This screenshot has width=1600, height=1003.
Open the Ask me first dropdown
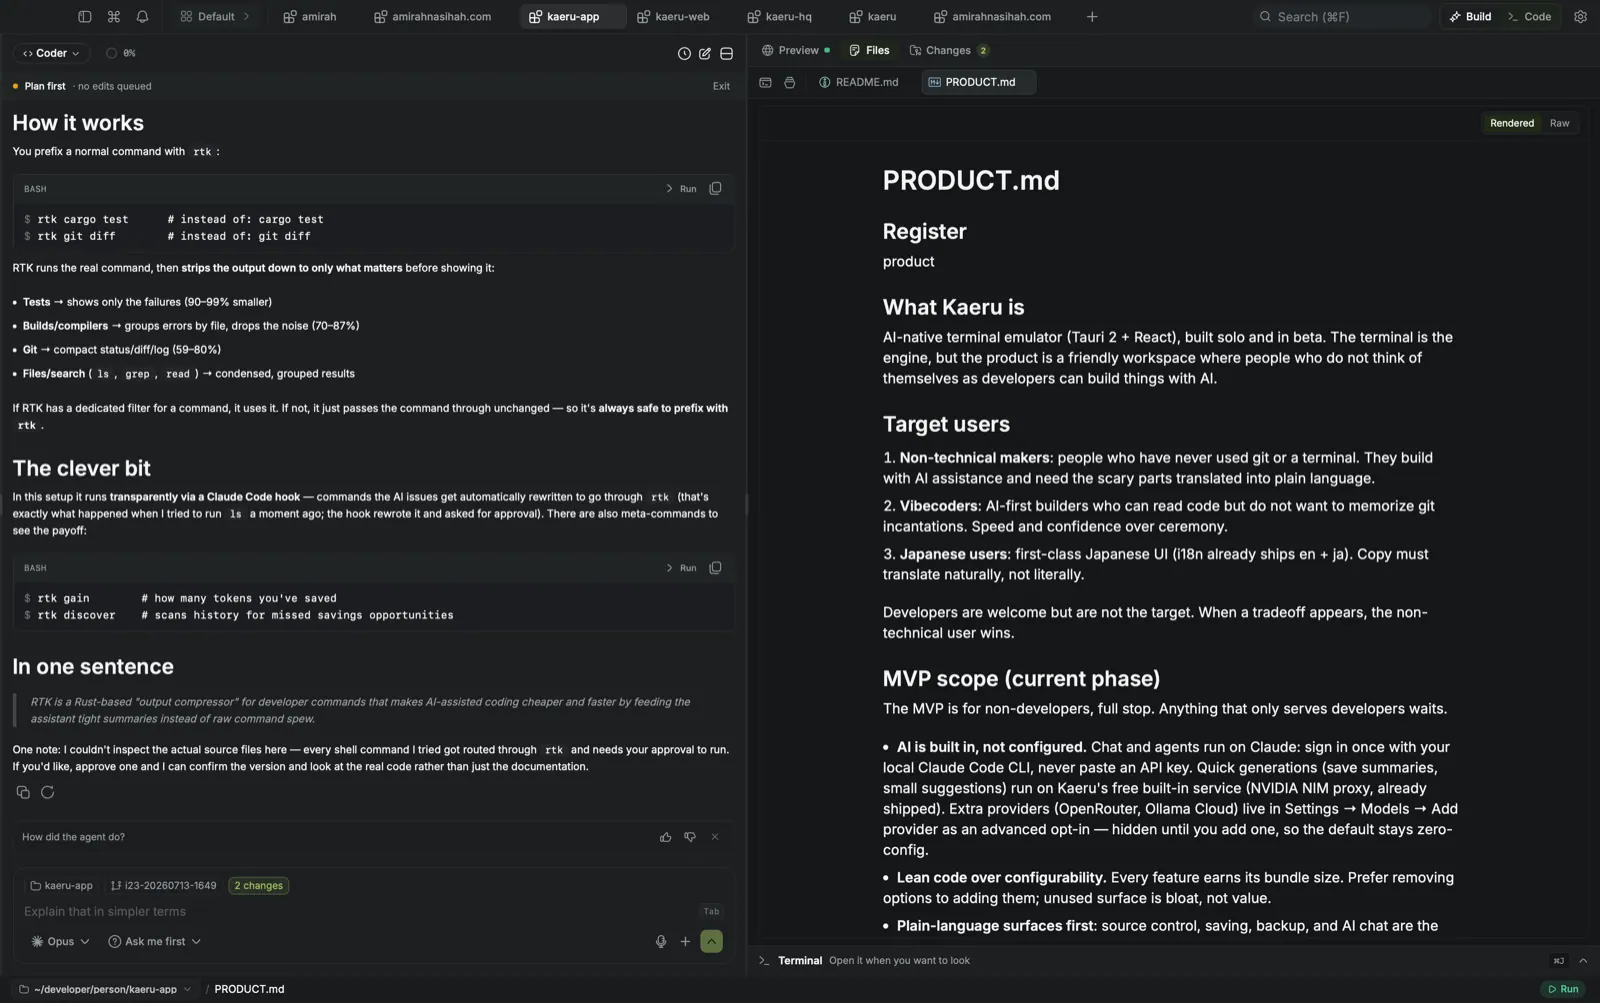pyautogui.click(x=155, y=941)
